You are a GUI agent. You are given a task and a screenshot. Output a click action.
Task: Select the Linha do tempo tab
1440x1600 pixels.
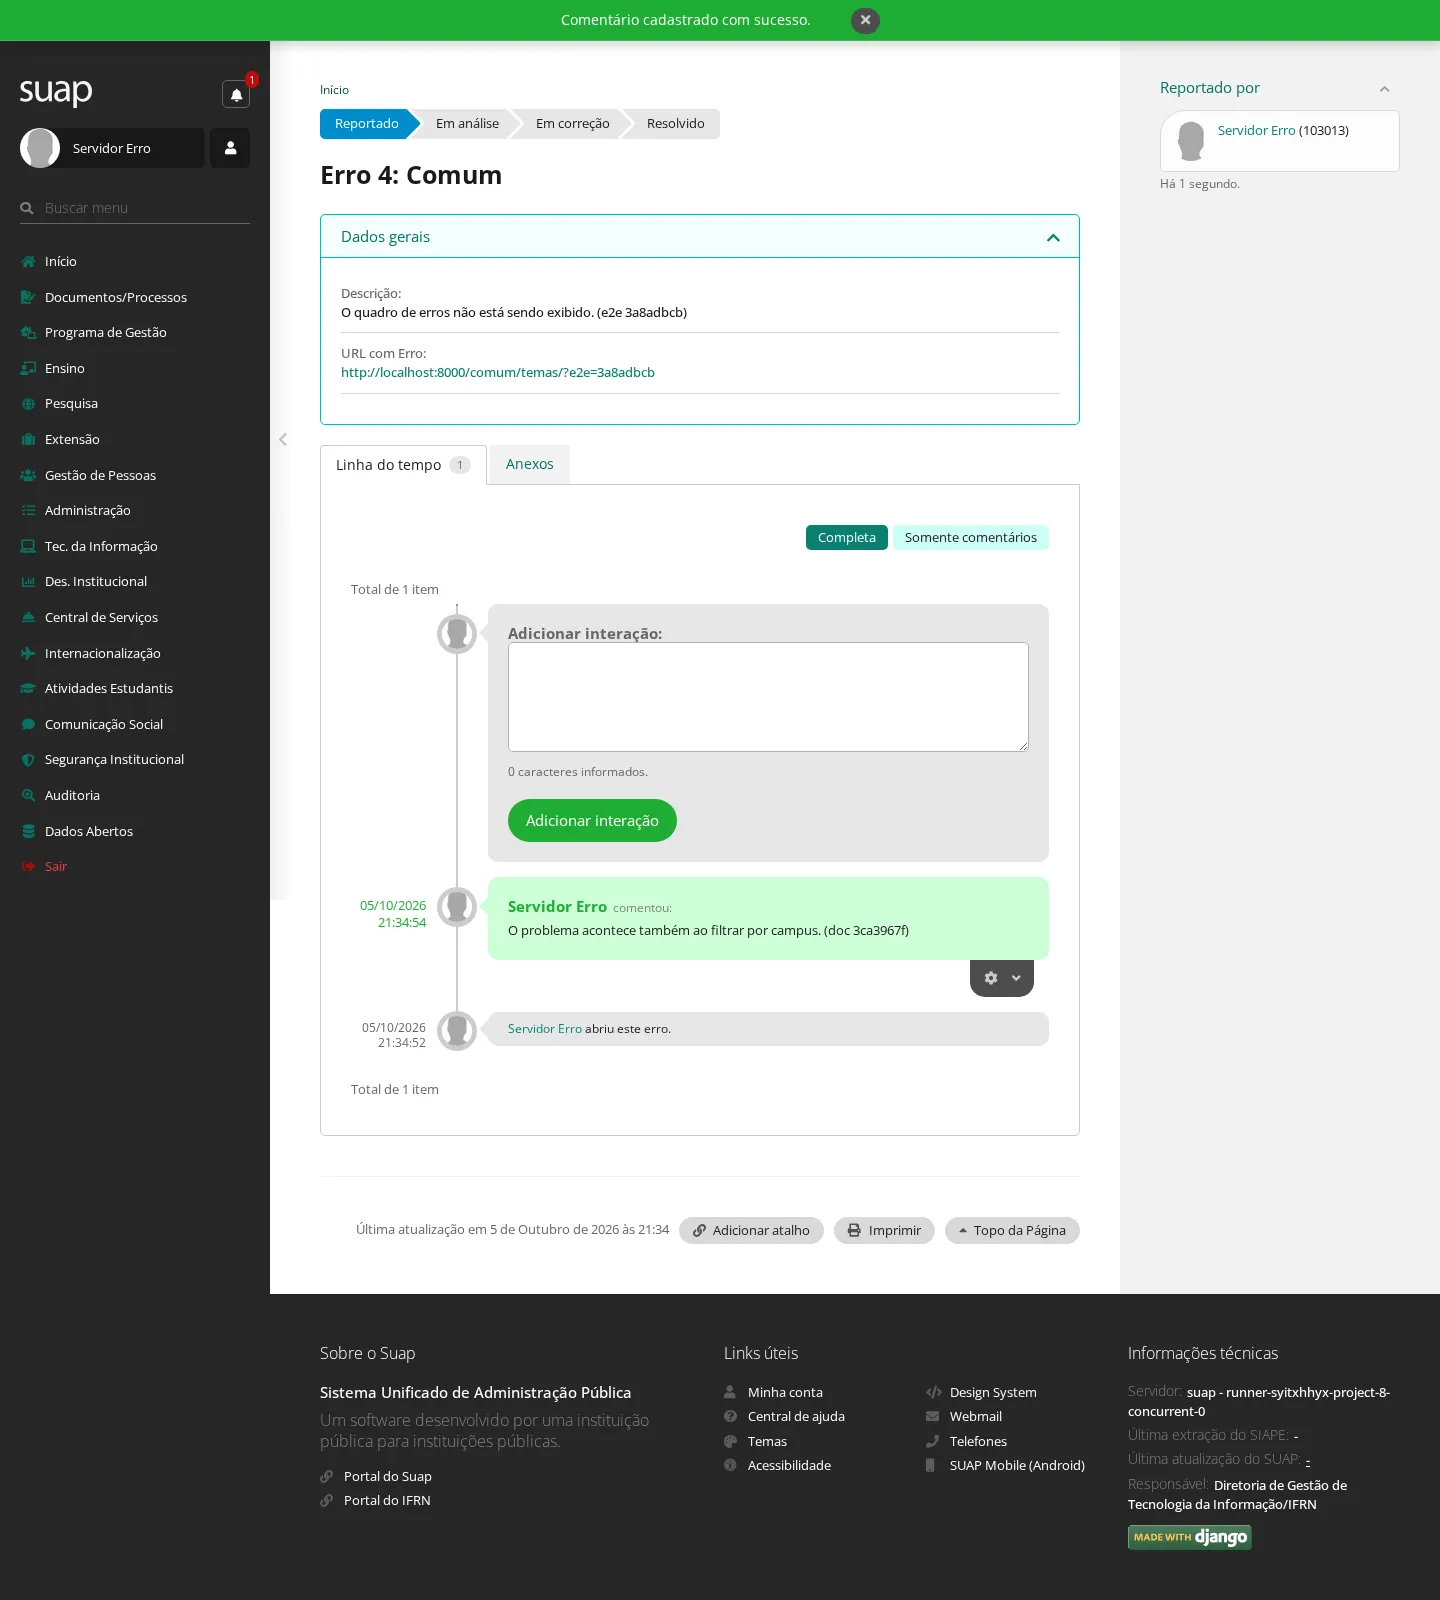pos(403,465)
